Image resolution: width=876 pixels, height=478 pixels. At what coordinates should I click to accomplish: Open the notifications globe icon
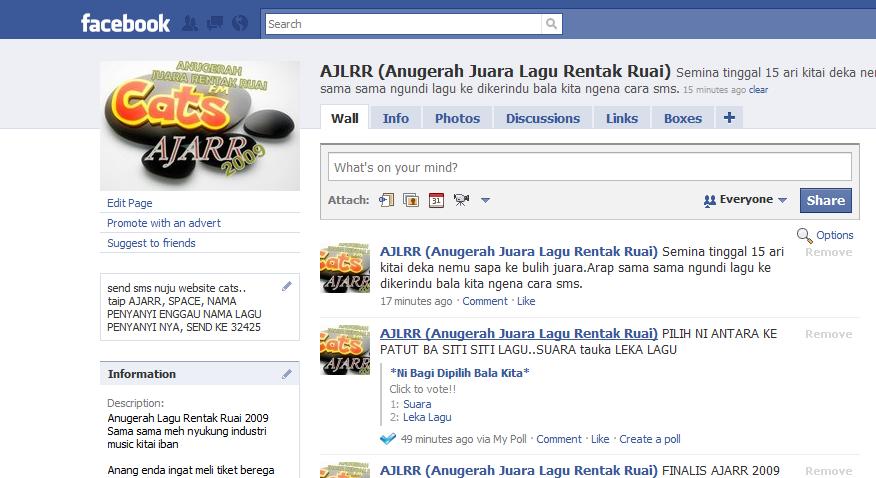(240, 23)
